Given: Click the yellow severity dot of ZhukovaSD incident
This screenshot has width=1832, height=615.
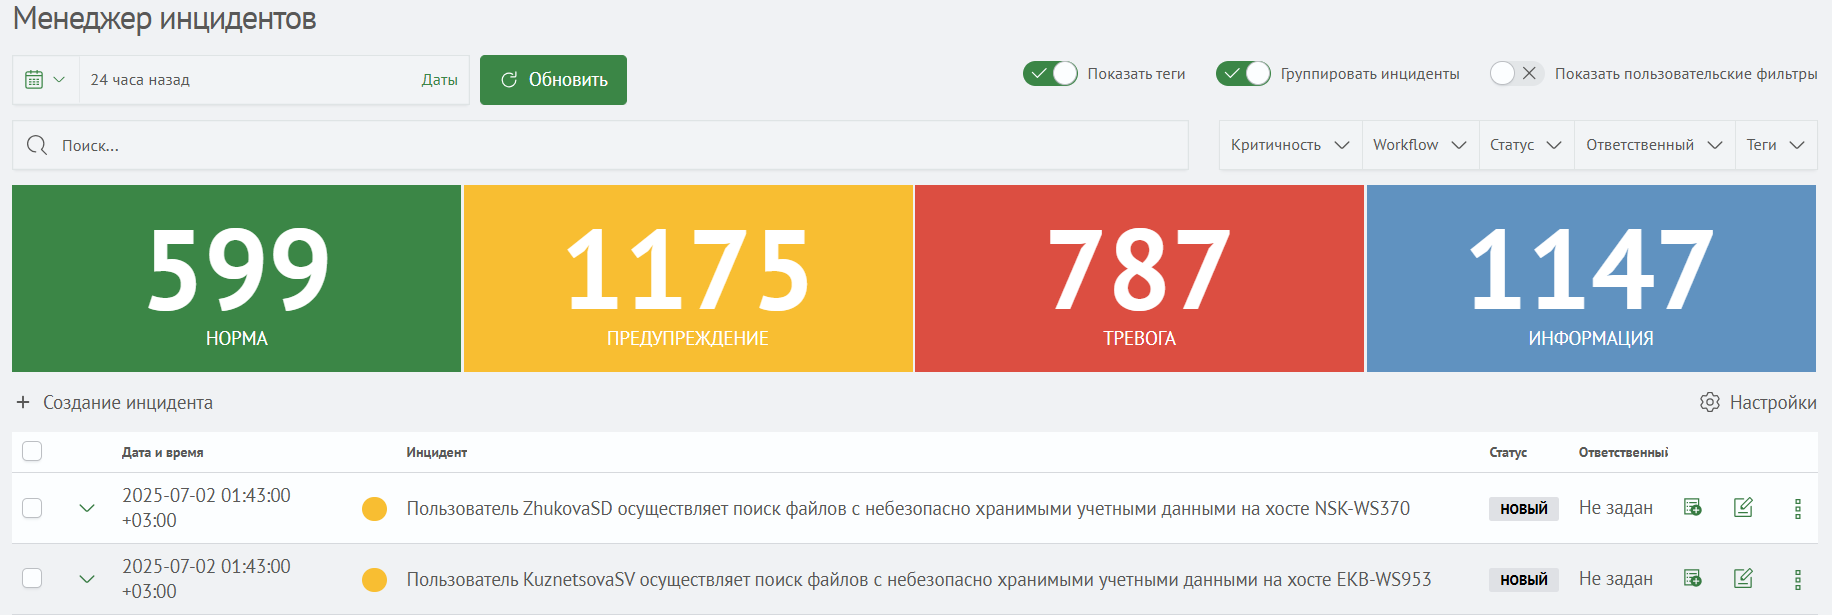Looking at the screenshot, I should point(374,509).
